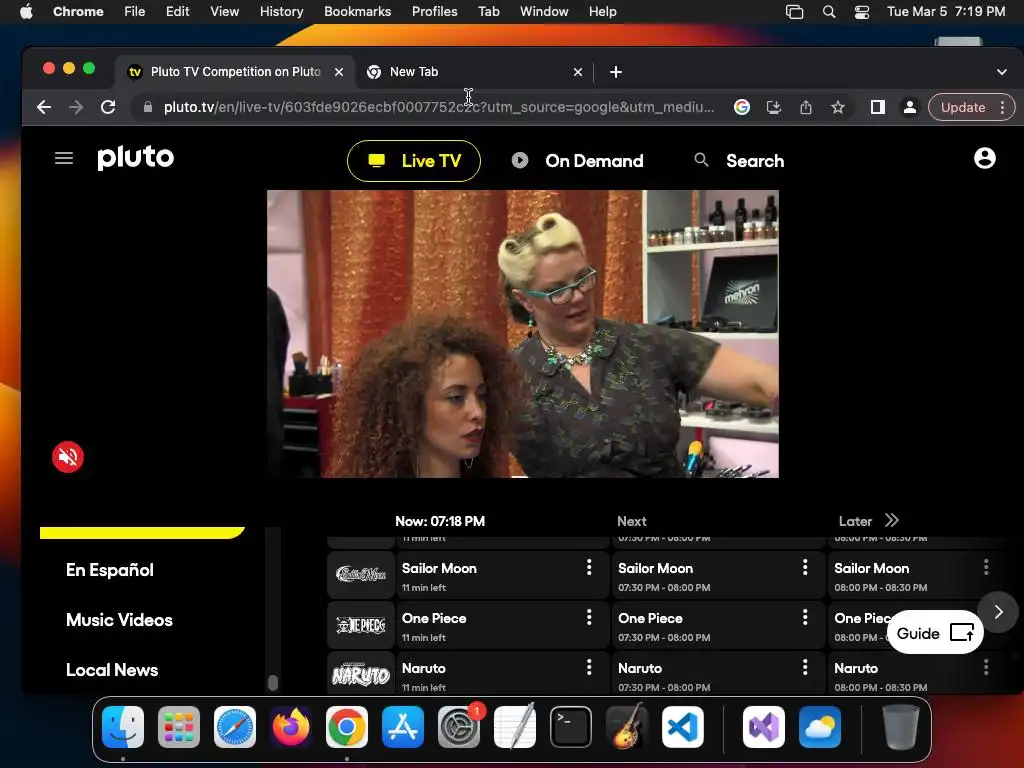1024x768 pixels.
Task: Click the pluto logo
Action: click(x=136, y=157)
